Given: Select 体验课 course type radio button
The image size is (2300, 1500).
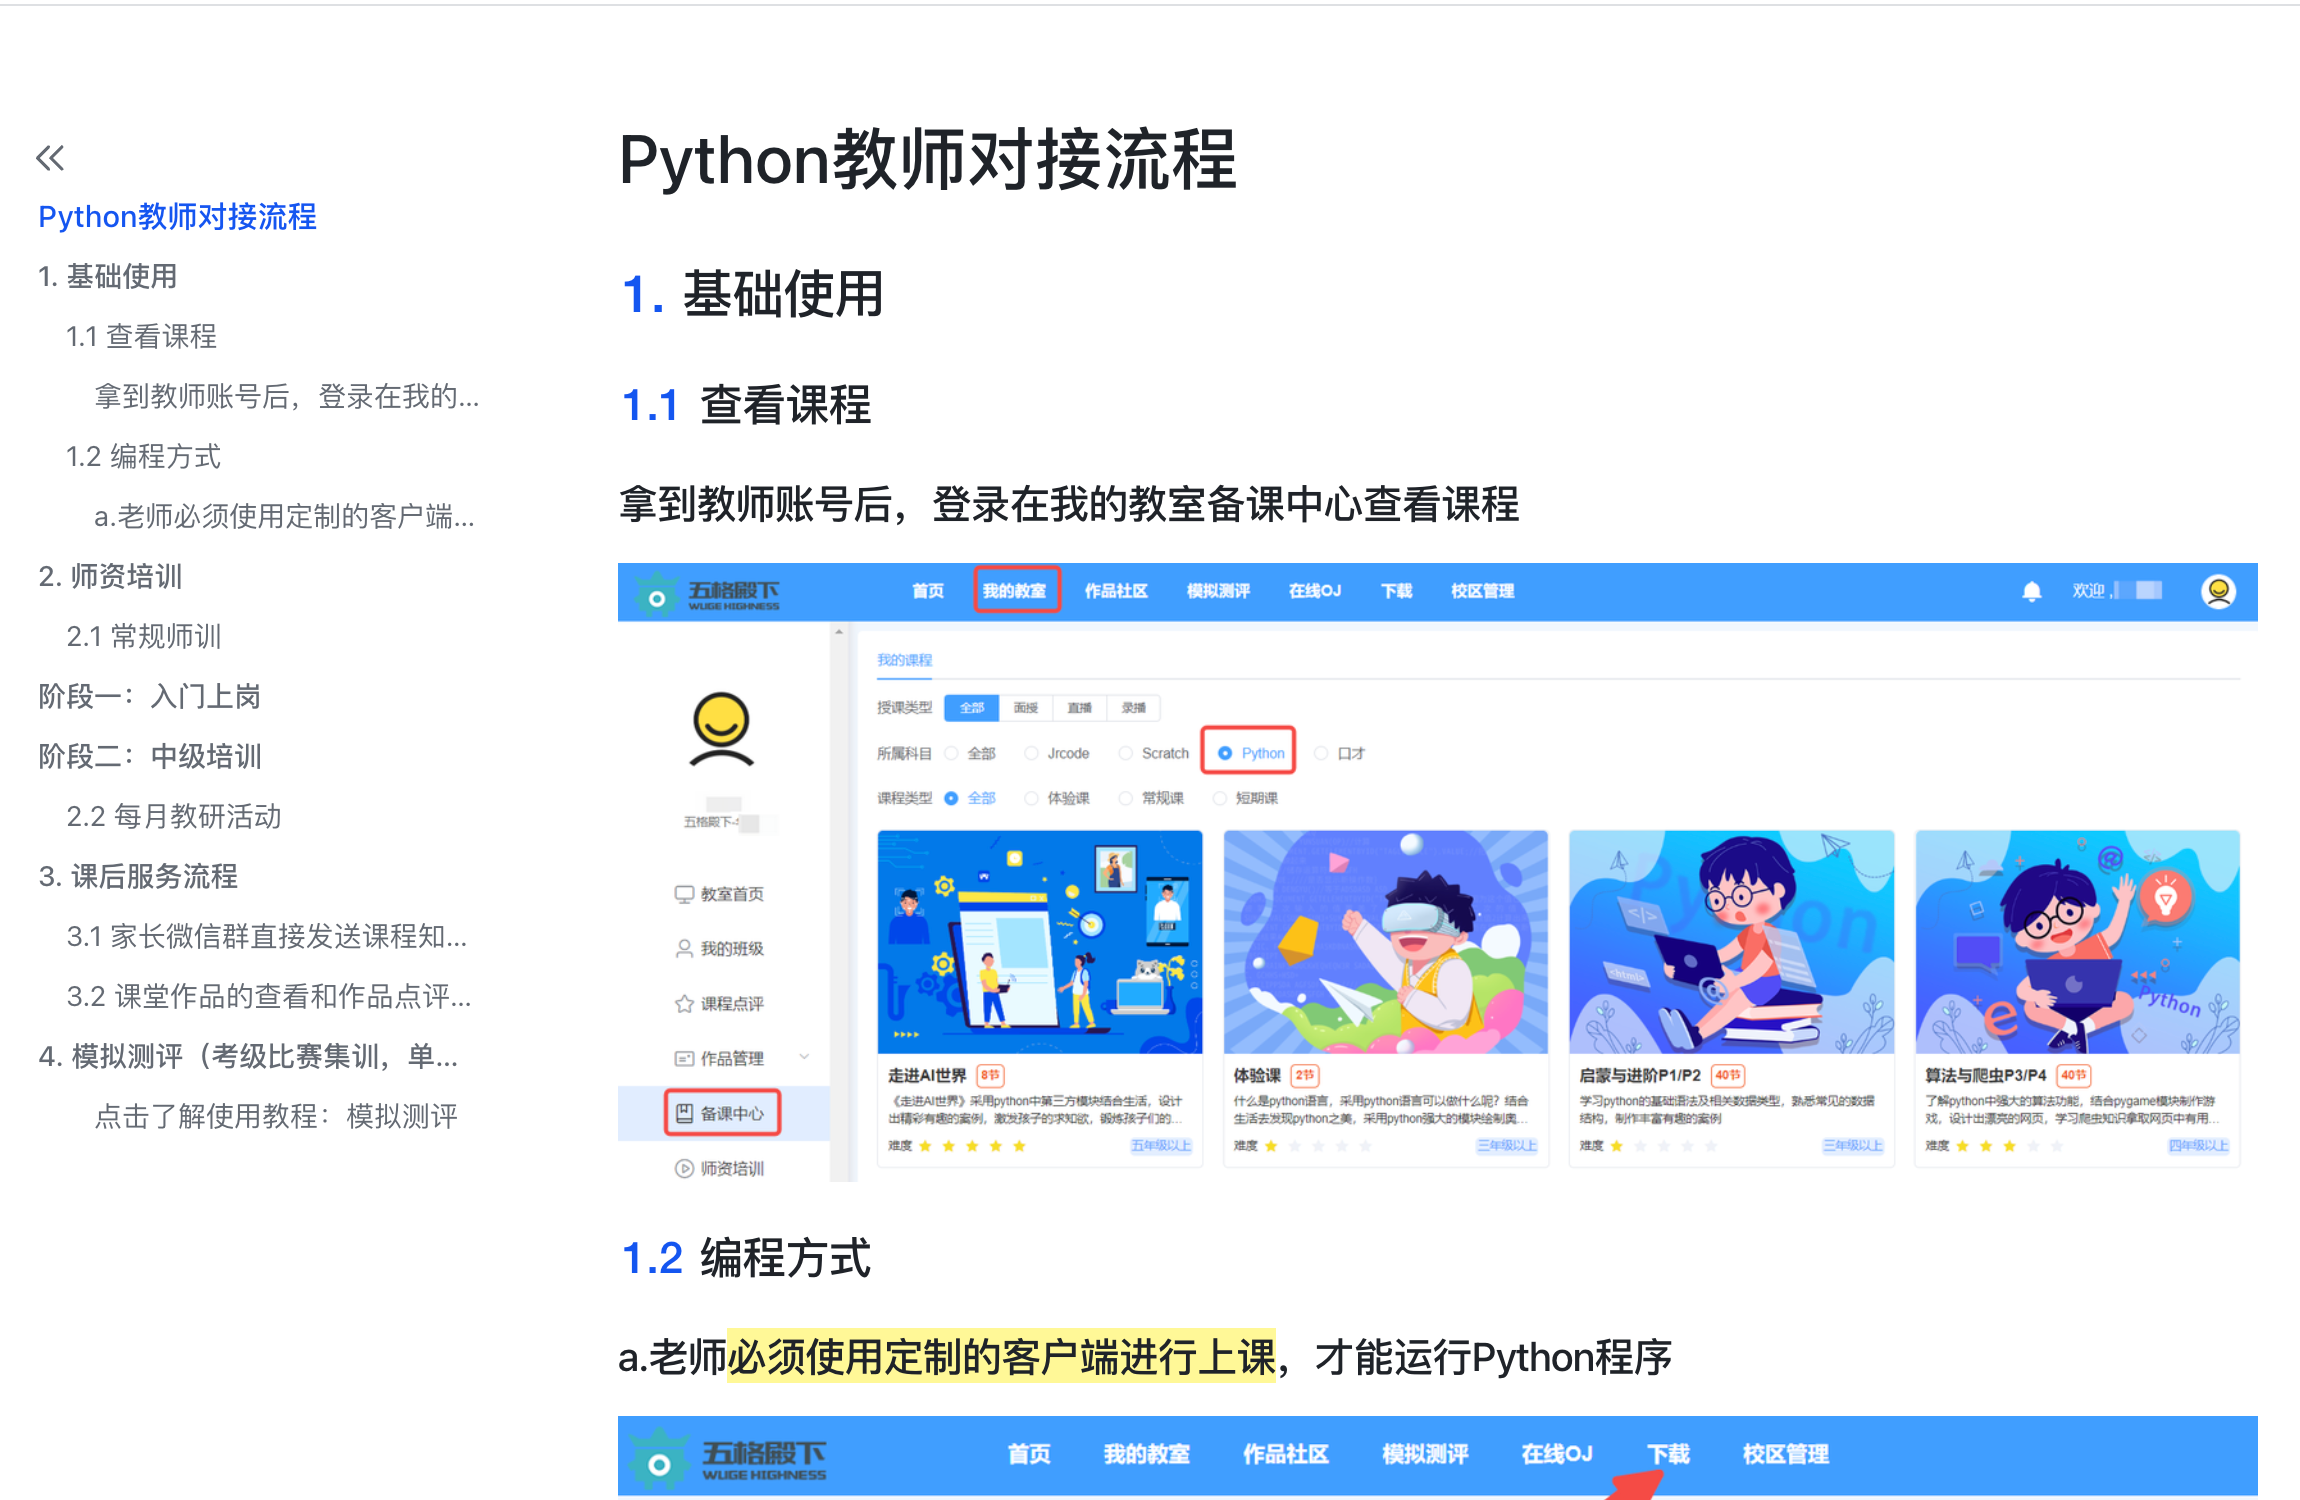Looking at the screenshot, I should pyautogui.click(x=1031, y=798).
